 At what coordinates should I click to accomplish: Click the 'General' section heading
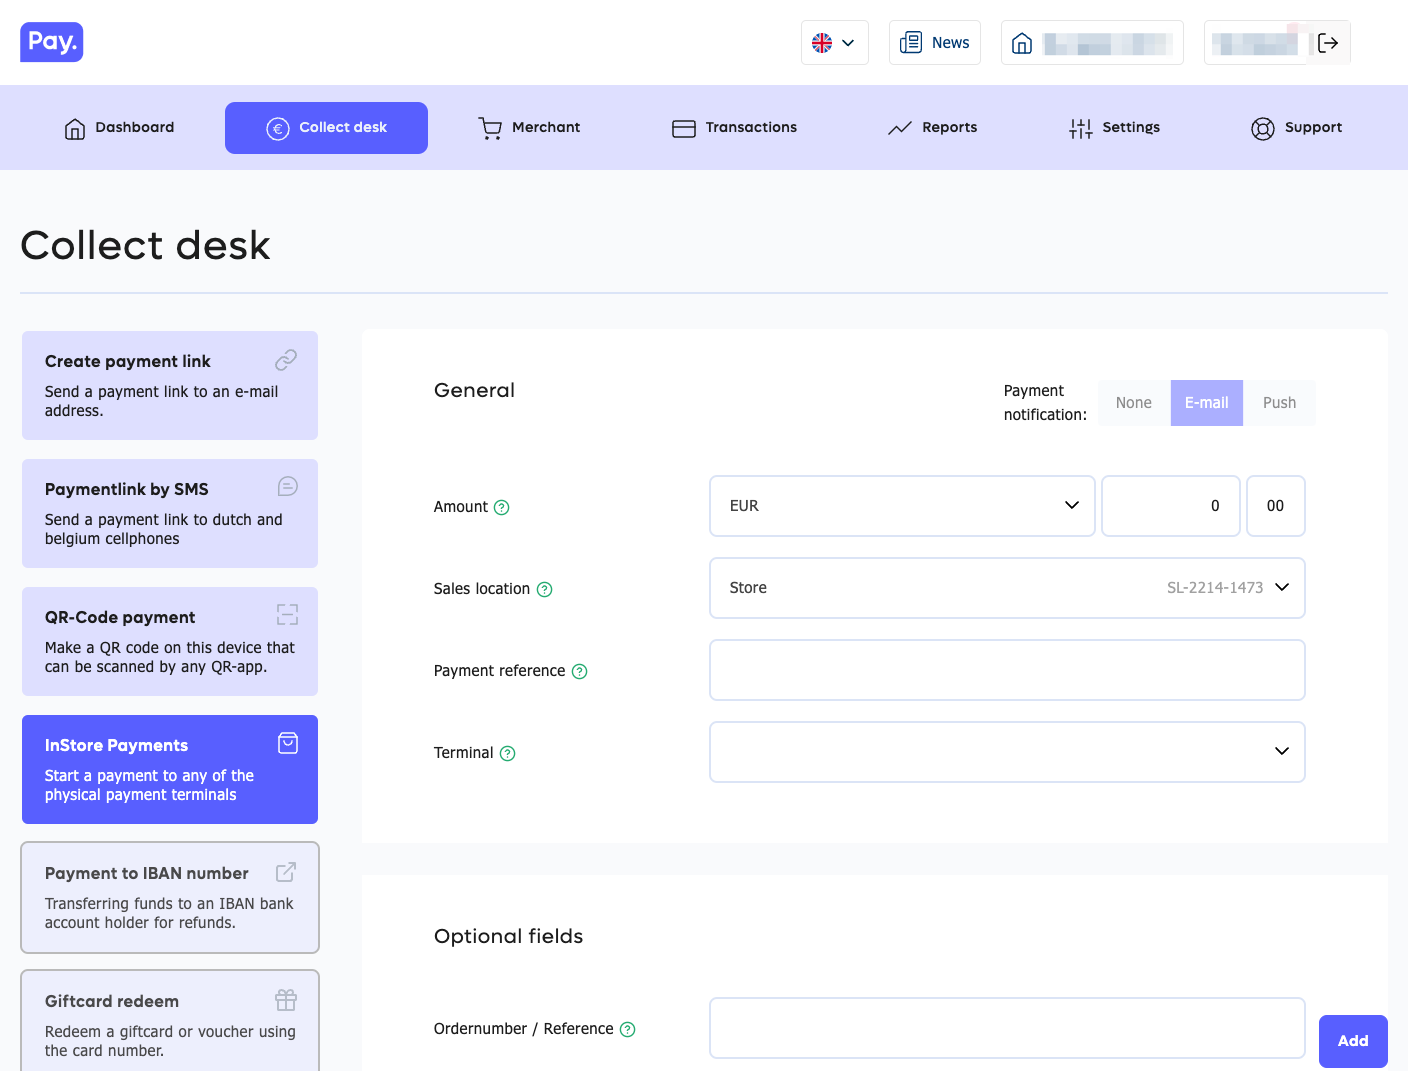(474, 390)
